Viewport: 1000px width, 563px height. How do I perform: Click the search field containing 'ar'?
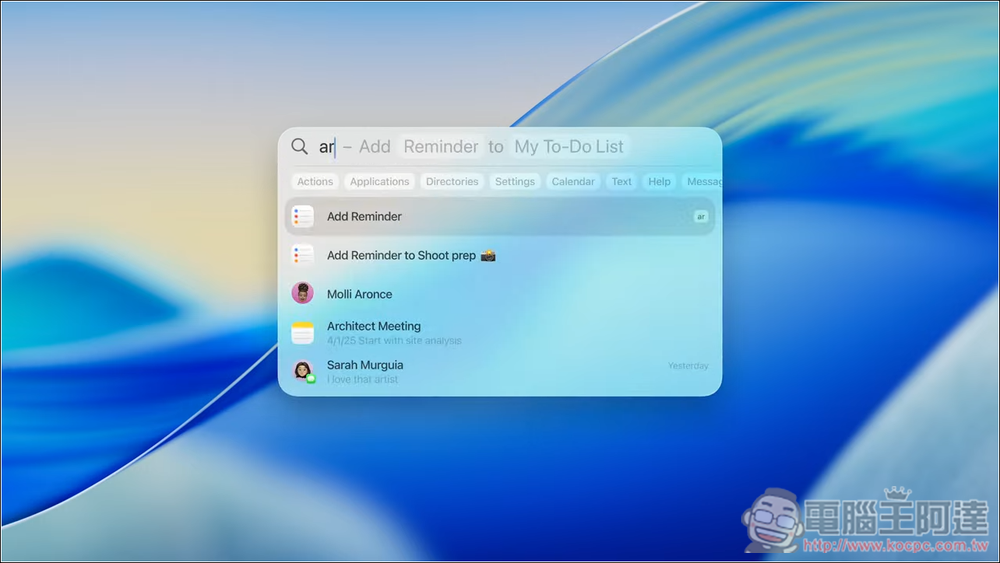(x=500, y=147)
